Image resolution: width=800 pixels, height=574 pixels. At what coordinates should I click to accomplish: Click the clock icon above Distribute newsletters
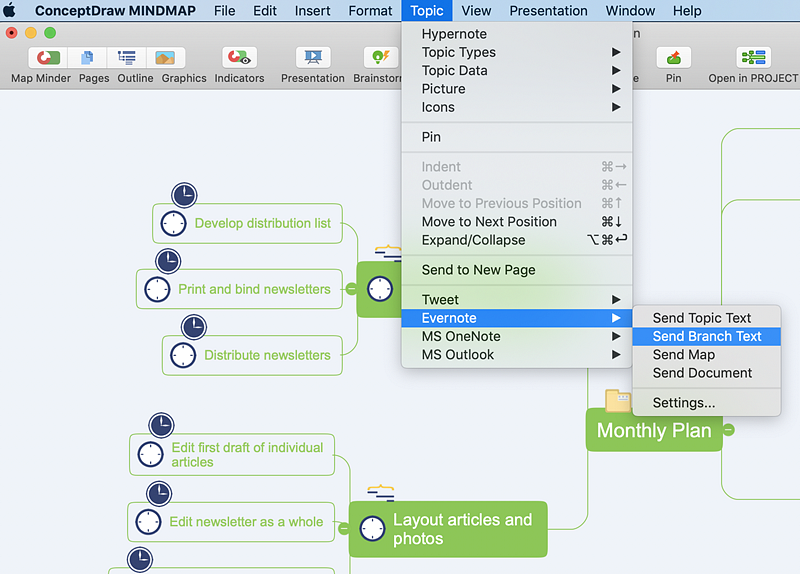tap(194, 327)
